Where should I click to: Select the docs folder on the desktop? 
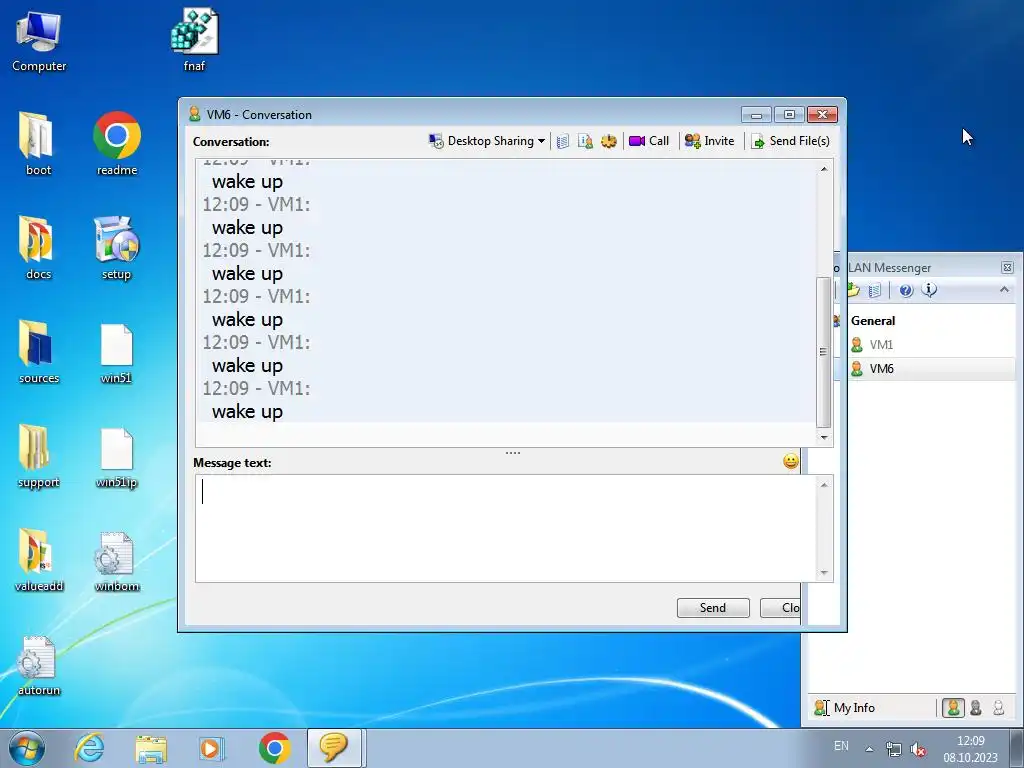[38, 248]
